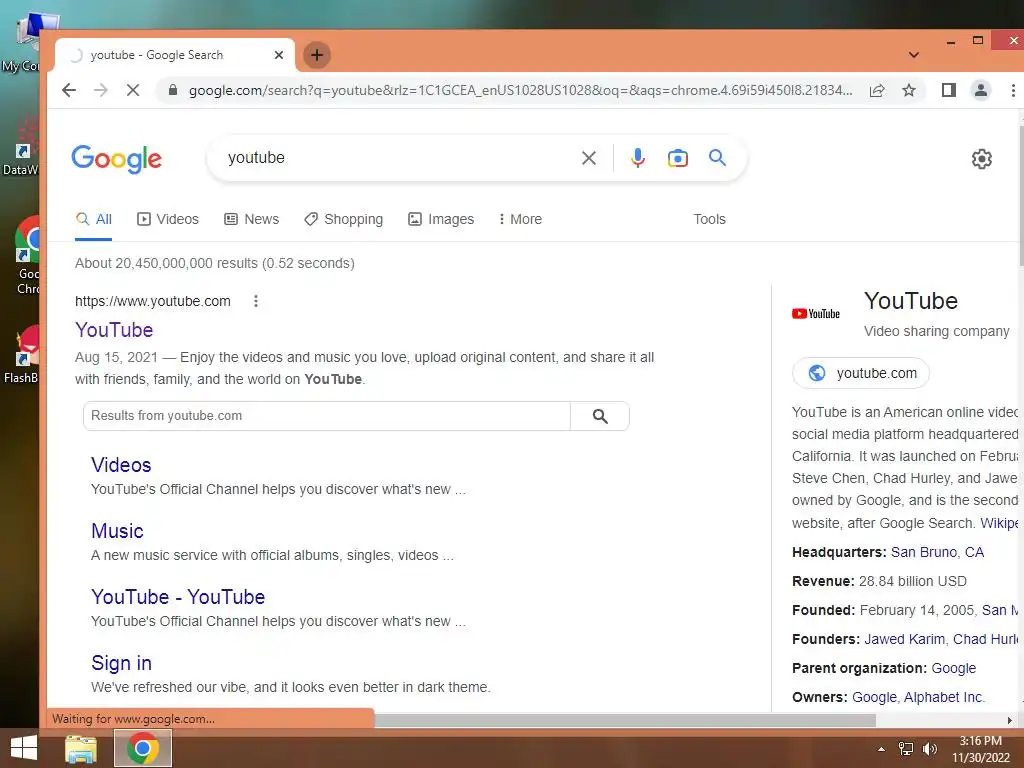Switch to News results tab
This screenshot has width=1024, height=768.
coord(251,219)
